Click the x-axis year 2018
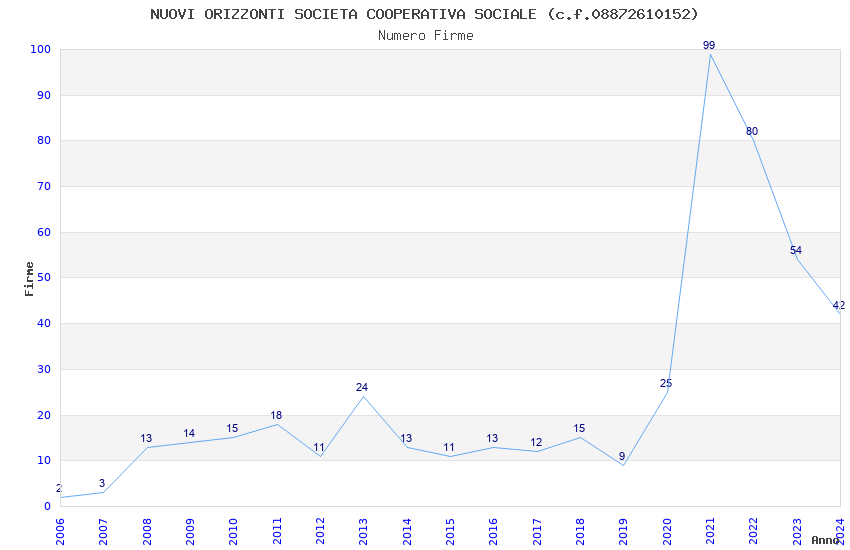This screenshot has height=550, width=850. tap(580, 531)
